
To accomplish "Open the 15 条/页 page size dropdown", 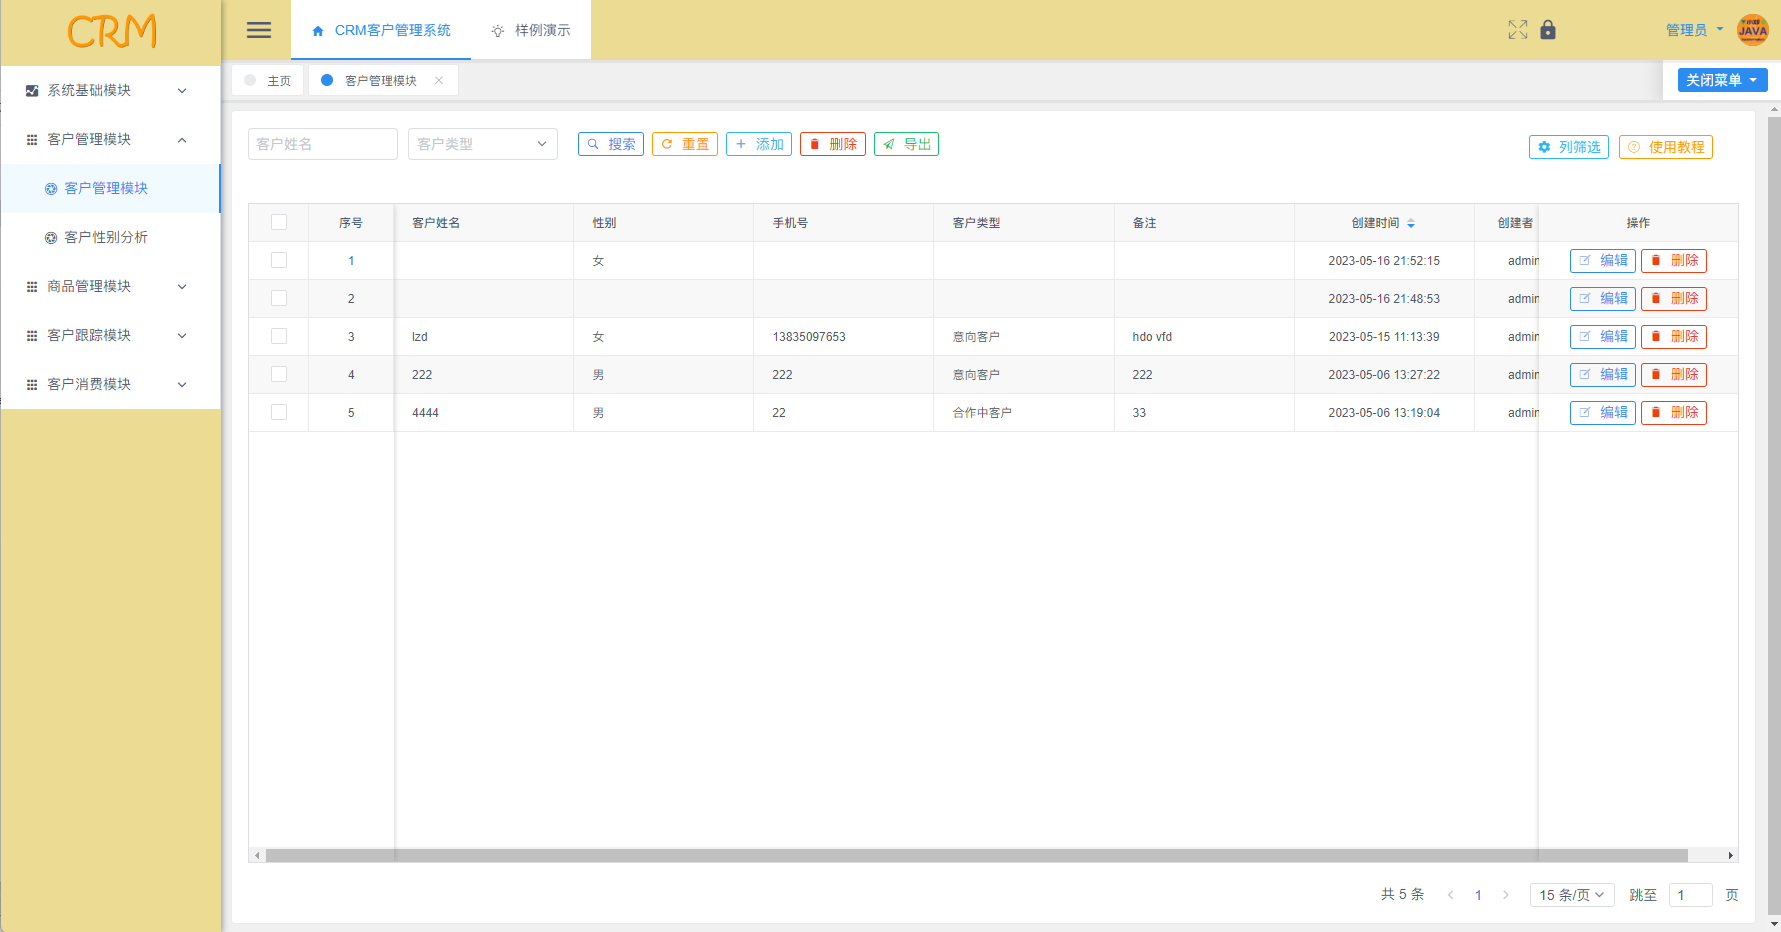I will [x=1571, y=895].
